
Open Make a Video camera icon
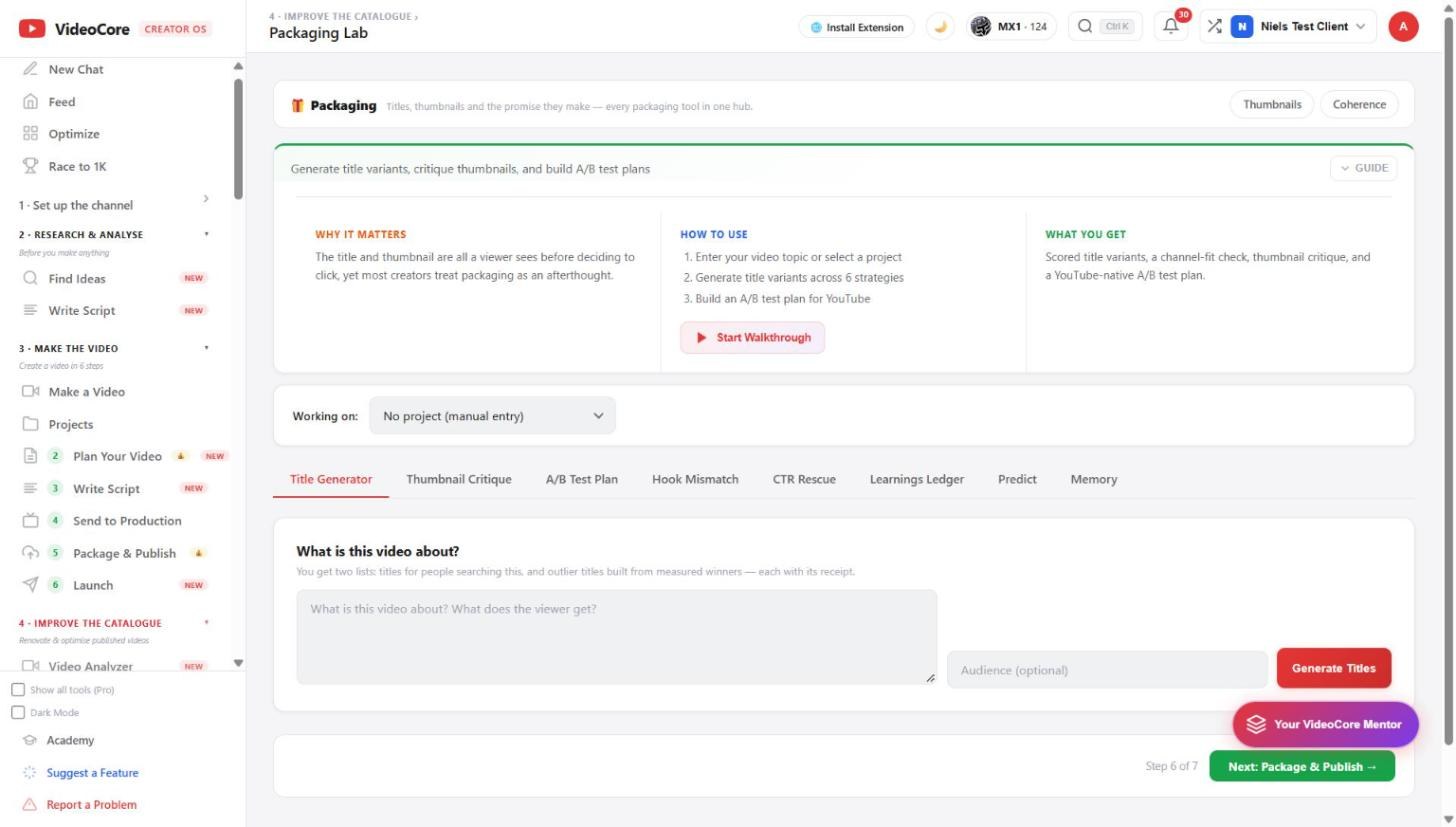click(30, 392)
